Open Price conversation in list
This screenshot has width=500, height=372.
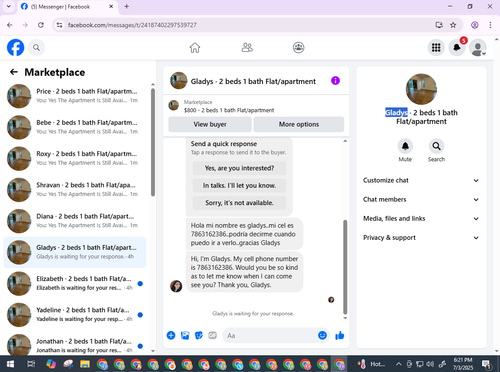[x=75, y=96]
